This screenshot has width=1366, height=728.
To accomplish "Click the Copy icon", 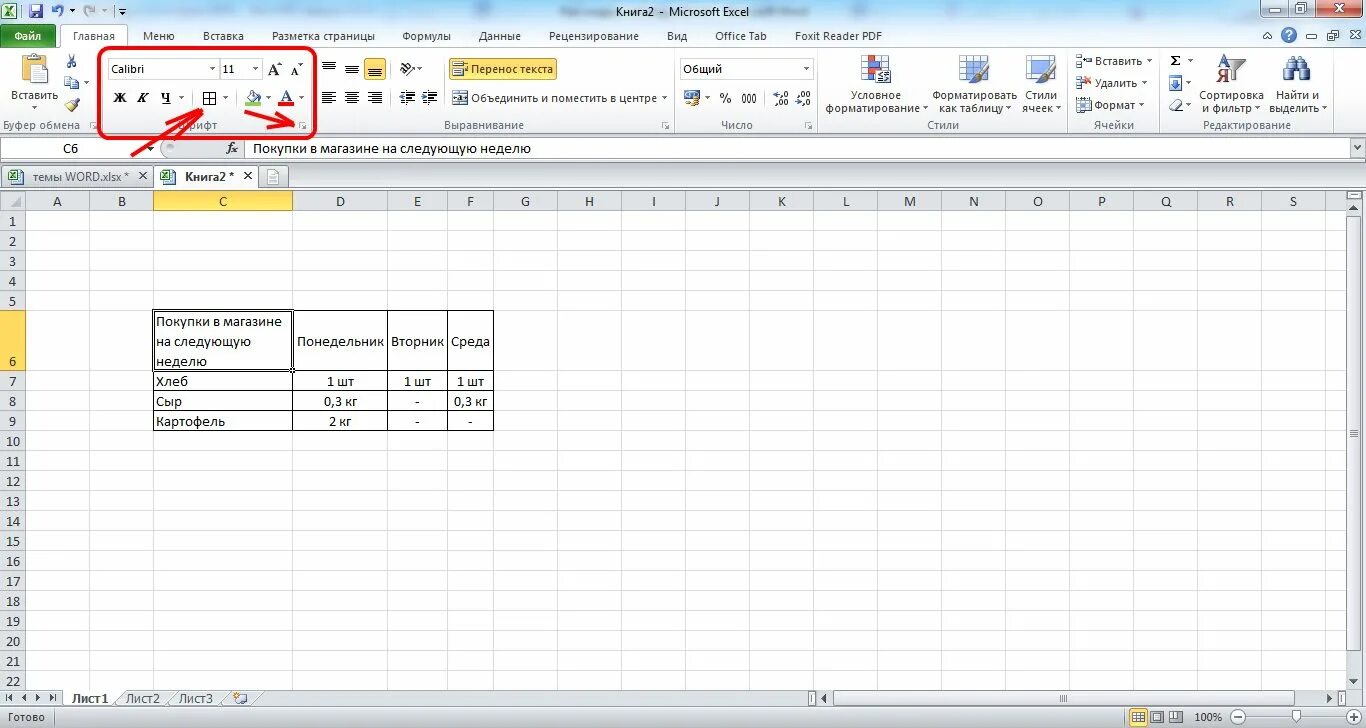I will [x=71, y=83].
